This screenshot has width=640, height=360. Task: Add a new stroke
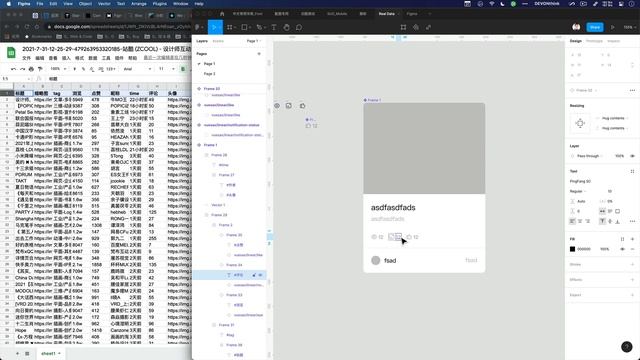632,264
